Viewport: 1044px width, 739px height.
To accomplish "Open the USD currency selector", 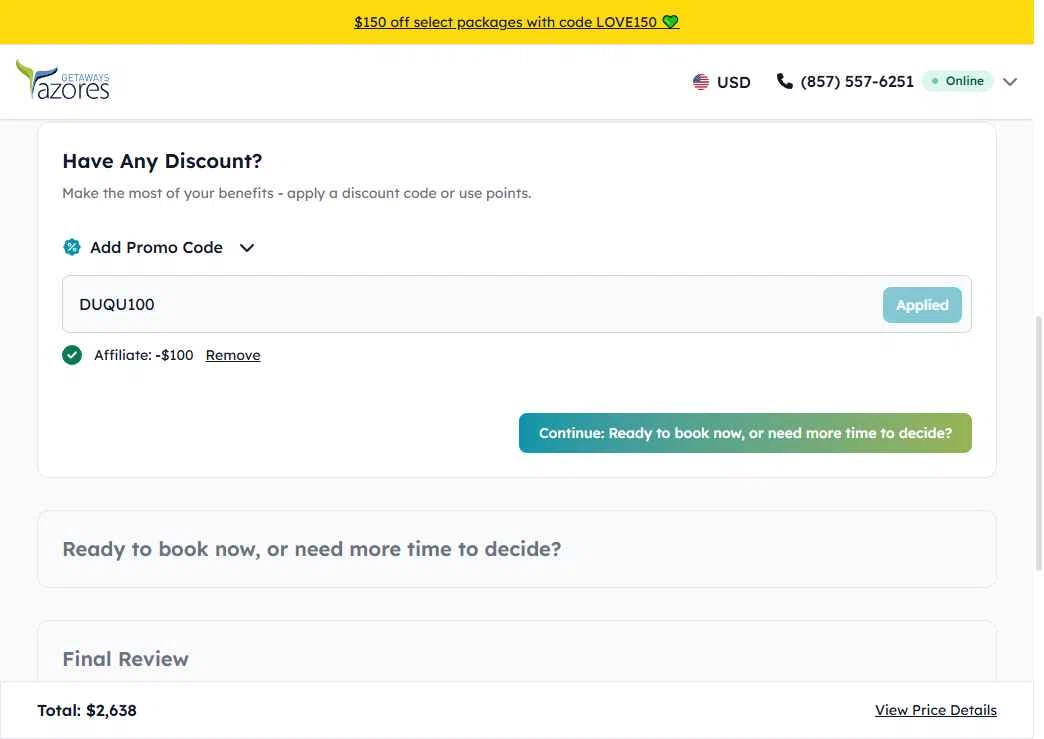I will [722, 82].
